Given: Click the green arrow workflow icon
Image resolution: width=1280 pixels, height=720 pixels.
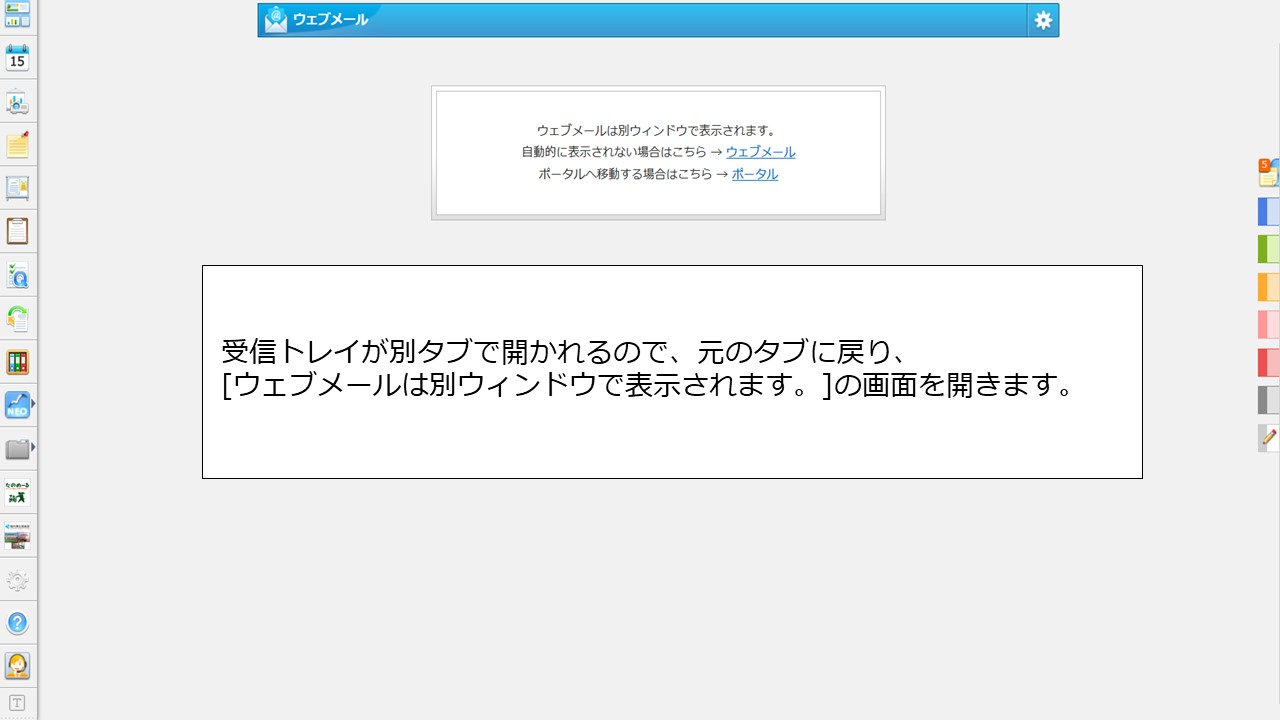Looking at the screenshot, I should click(x=17, y=319).
